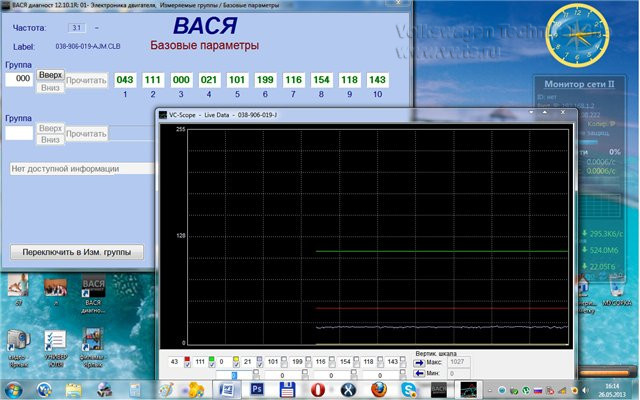
Task: Click the Windows Start orb
Action: point(13,390)
